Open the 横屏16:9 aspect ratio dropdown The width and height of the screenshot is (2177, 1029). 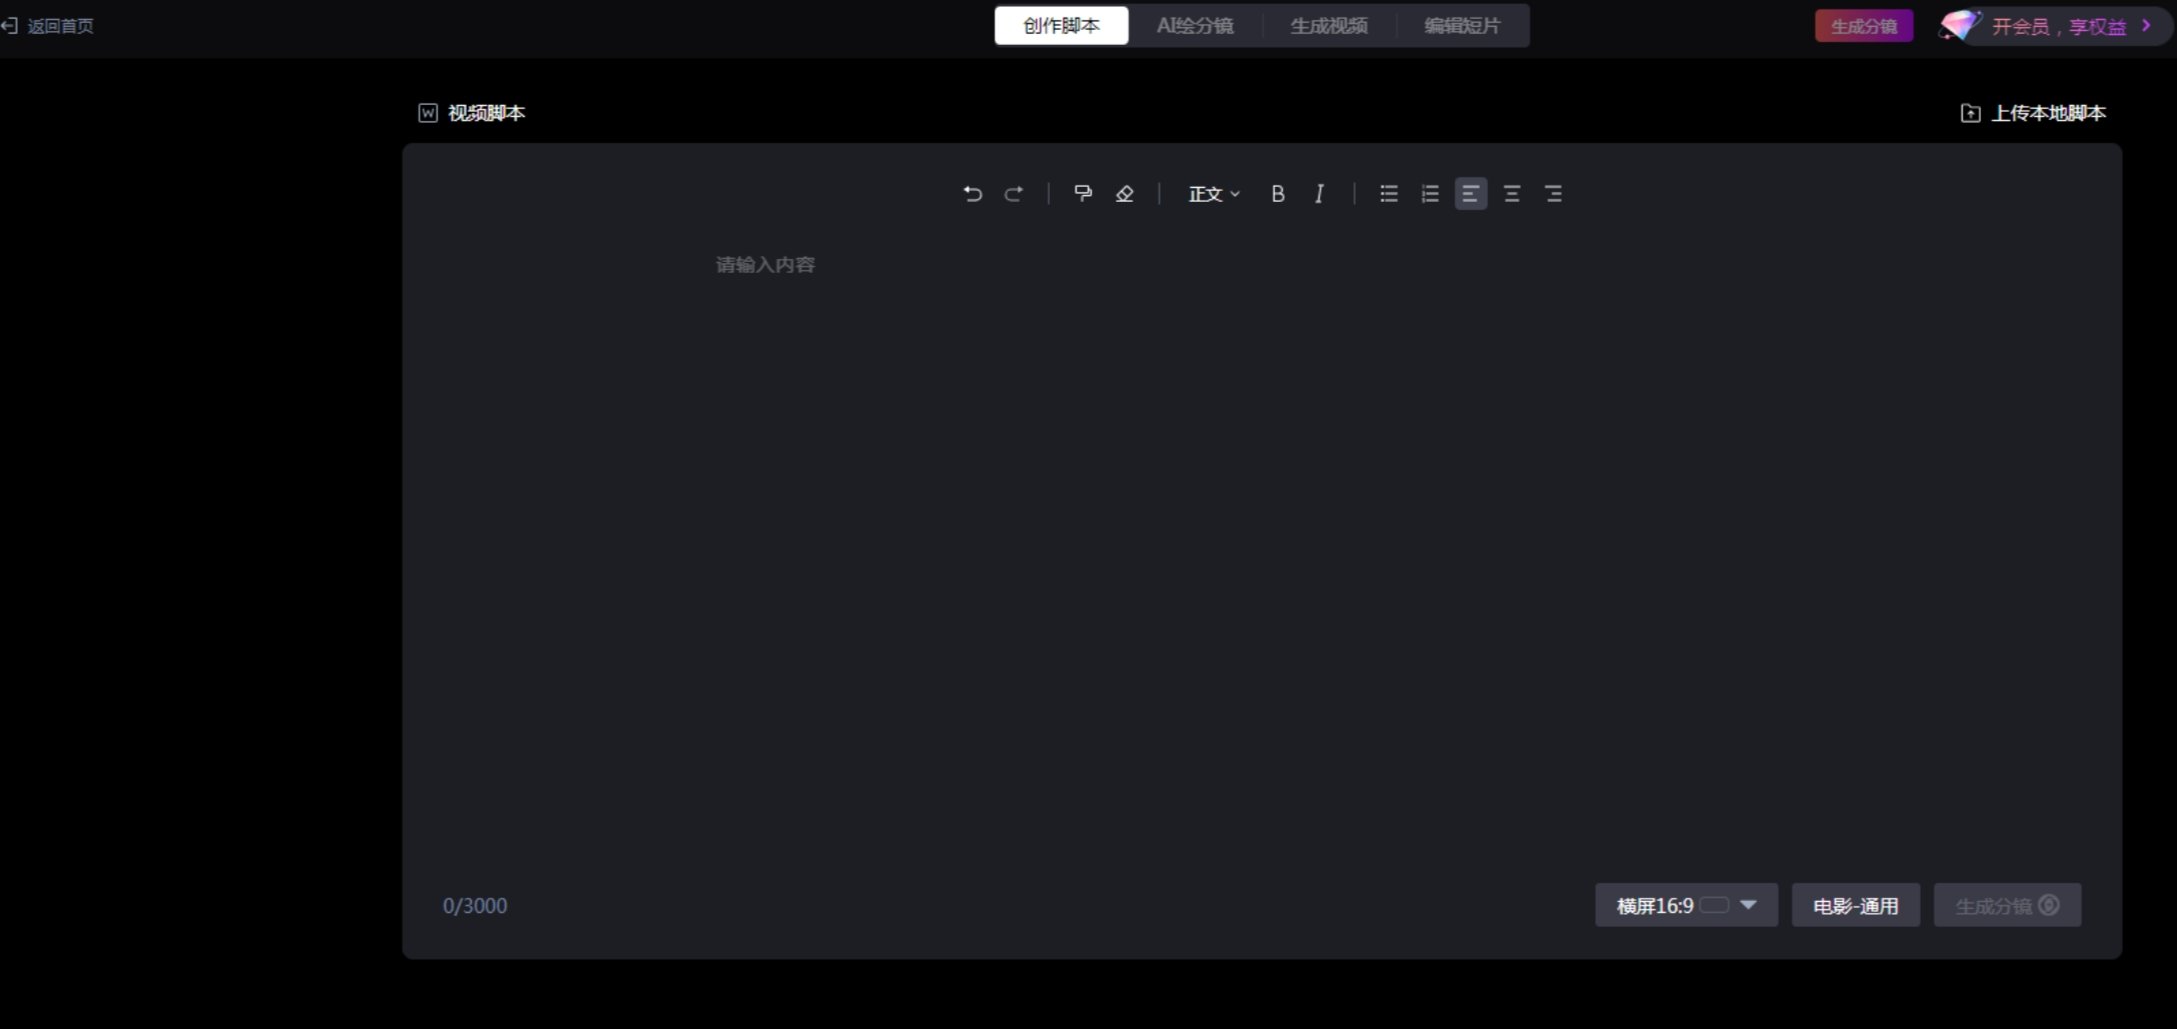coord(1685,905)
